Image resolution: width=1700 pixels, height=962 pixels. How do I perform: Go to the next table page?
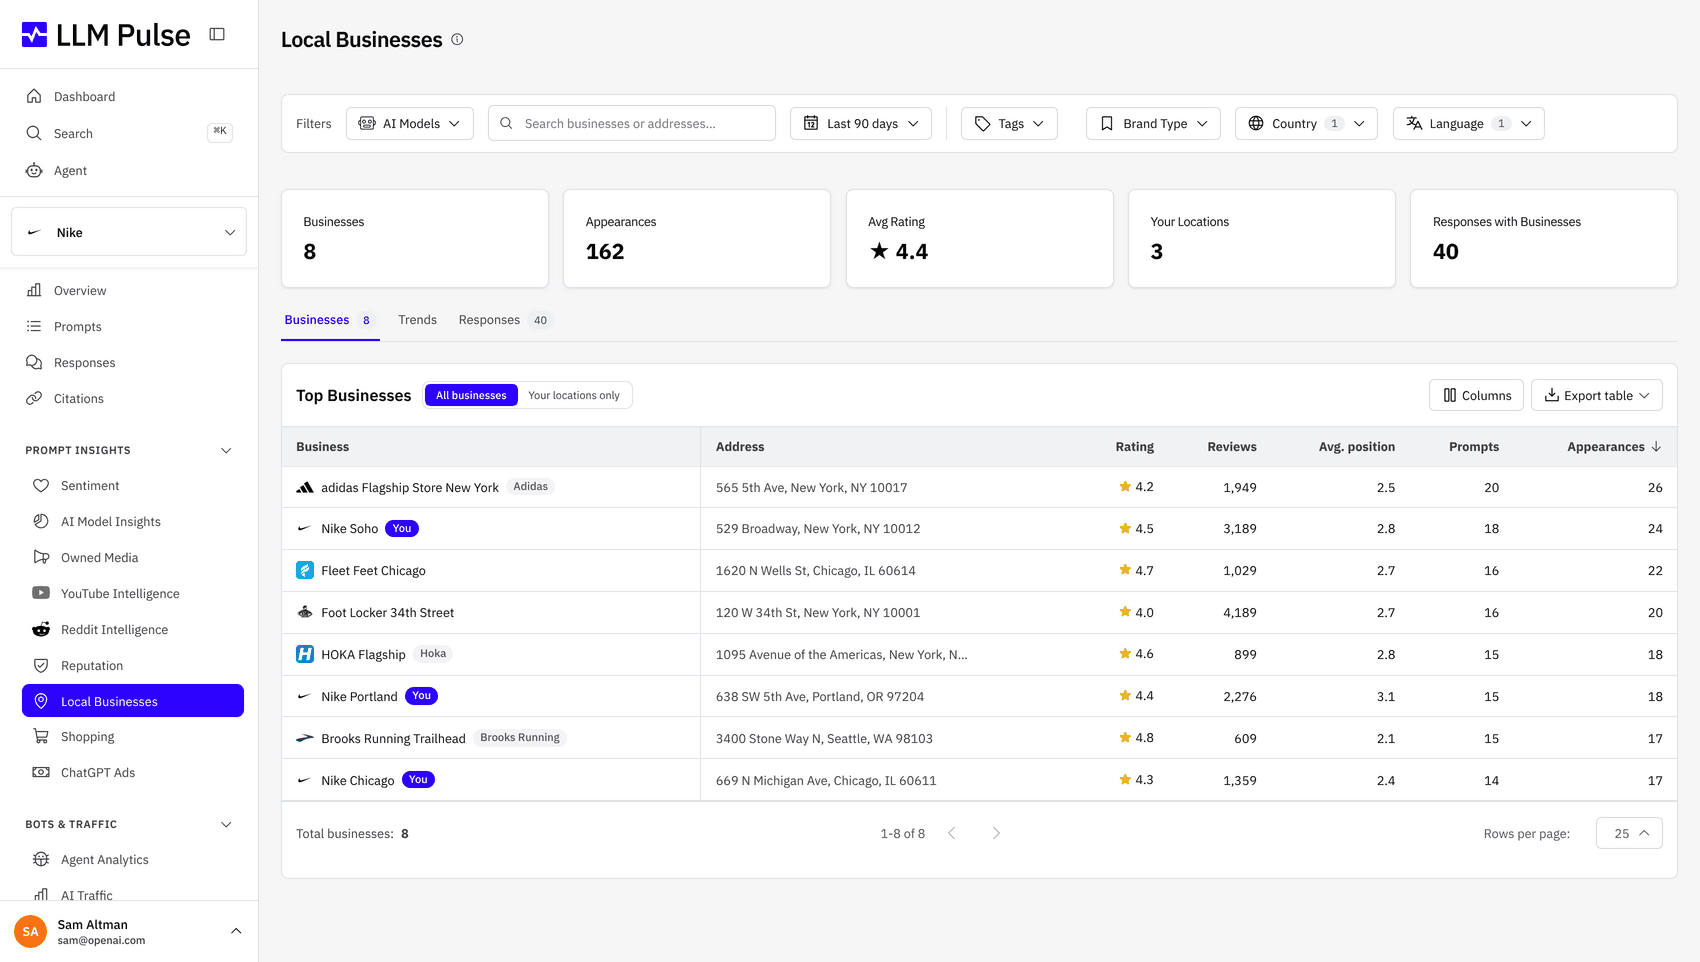[x=996, y=834]
